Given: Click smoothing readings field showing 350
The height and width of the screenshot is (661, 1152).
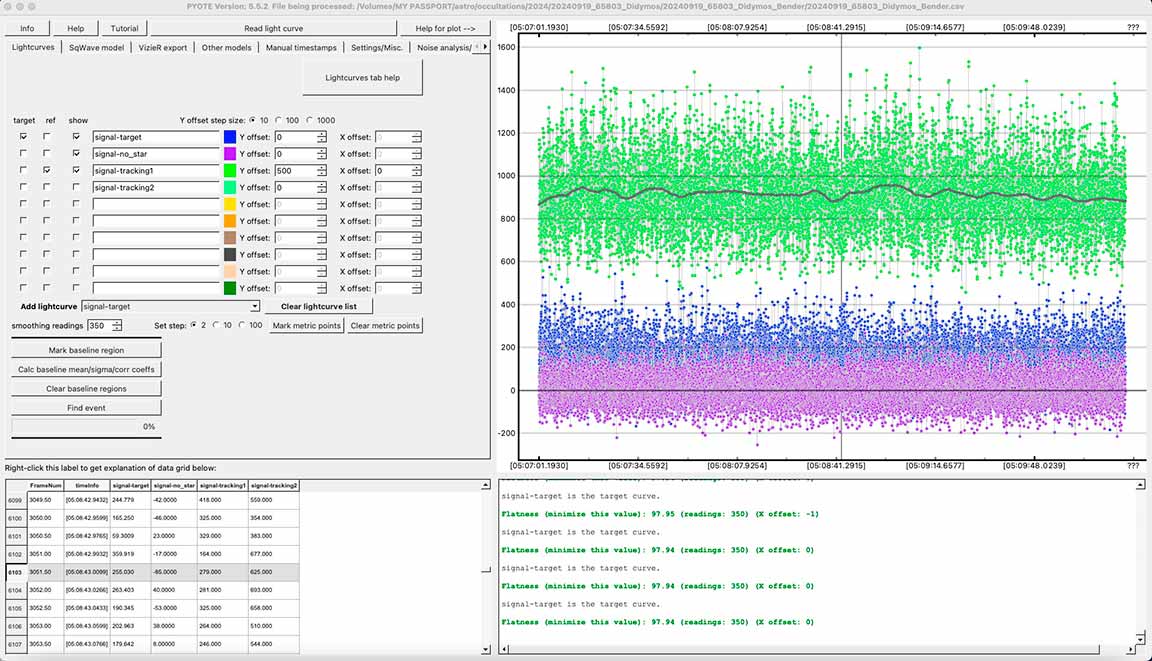Looking at the screenshot, I should (99, 325).
